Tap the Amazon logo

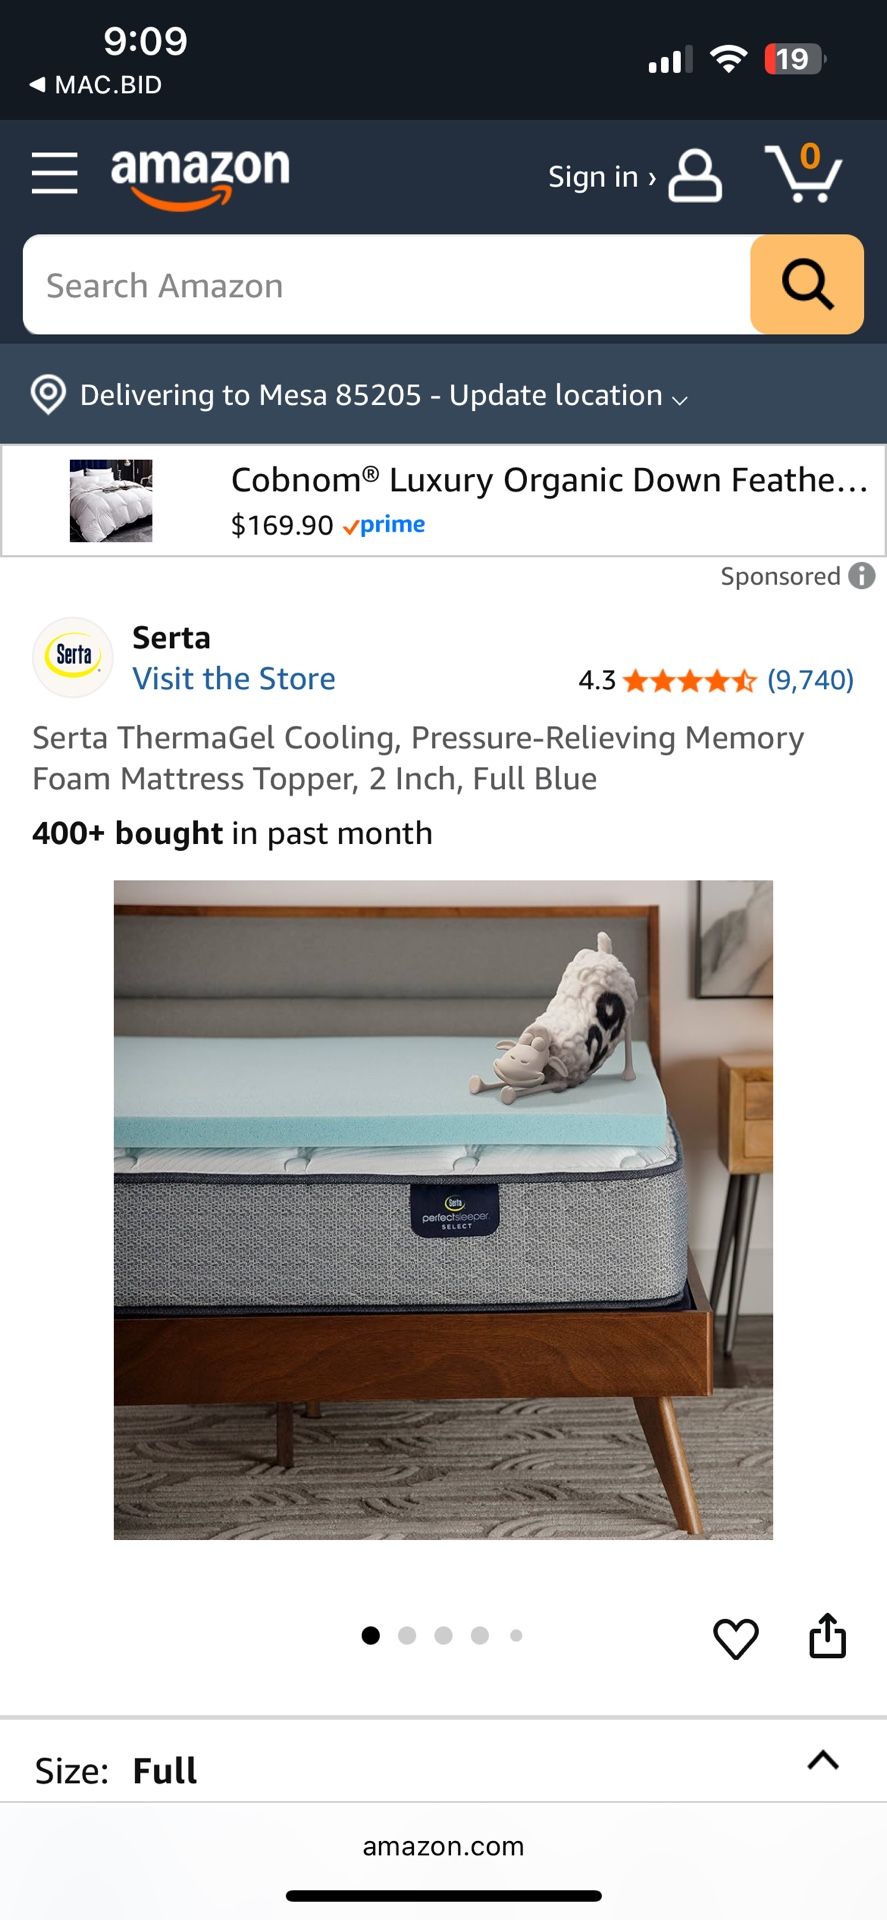click(200, 177)
